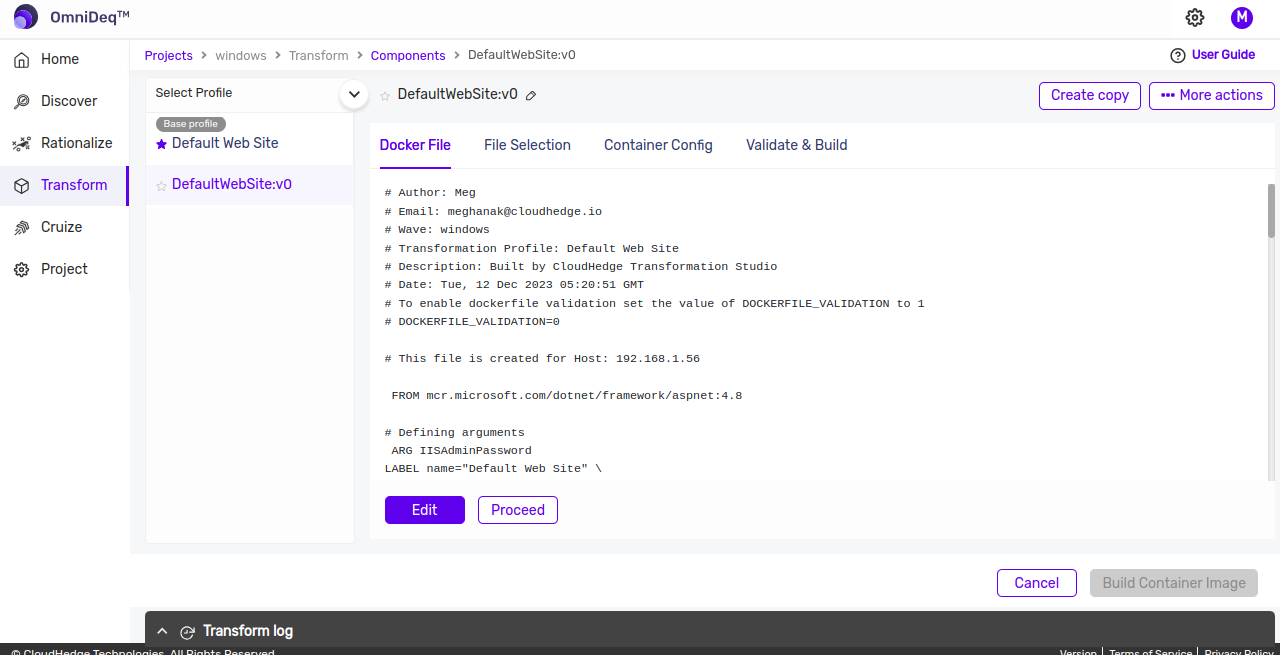Open Cruize from the sidebar
Screen dimensions: 1280x655
(x=61, y=227)
